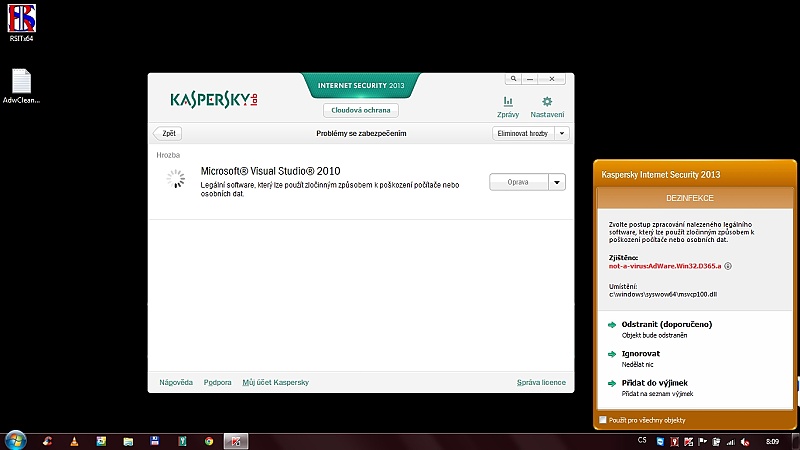800x450 pixels.
Task: Expand the Oprava dropdown arrow
Action: click(x=557, y=182)
